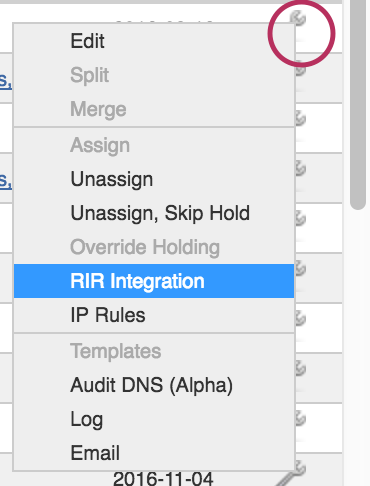Image resolution: width=370 pixels, height=486 pixels.
Task: Click the wrench icon beside Log
Action: click(x=300, y=419)
